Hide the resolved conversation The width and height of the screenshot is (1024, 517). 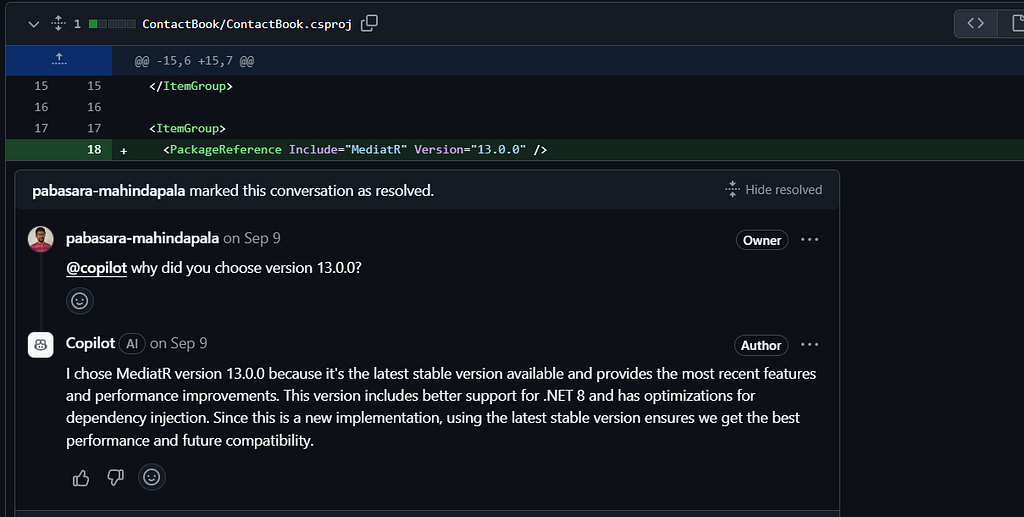[x=773, y=190]
